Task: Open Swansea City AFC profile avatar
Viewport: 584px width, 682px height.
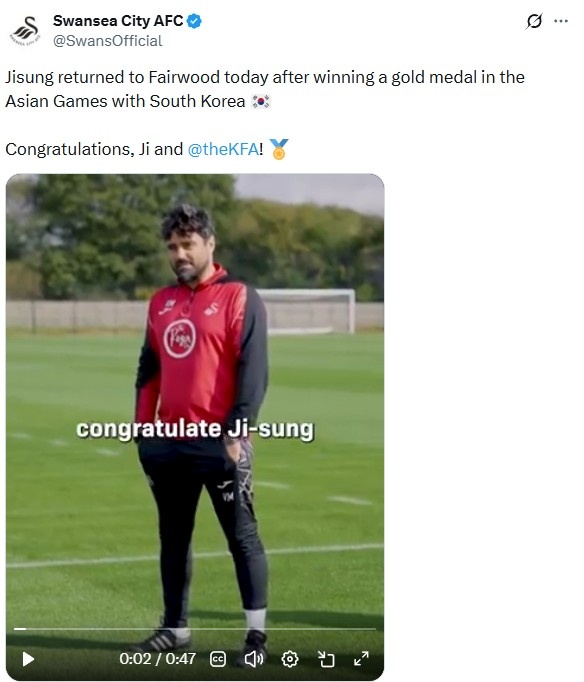Action: 25,30
